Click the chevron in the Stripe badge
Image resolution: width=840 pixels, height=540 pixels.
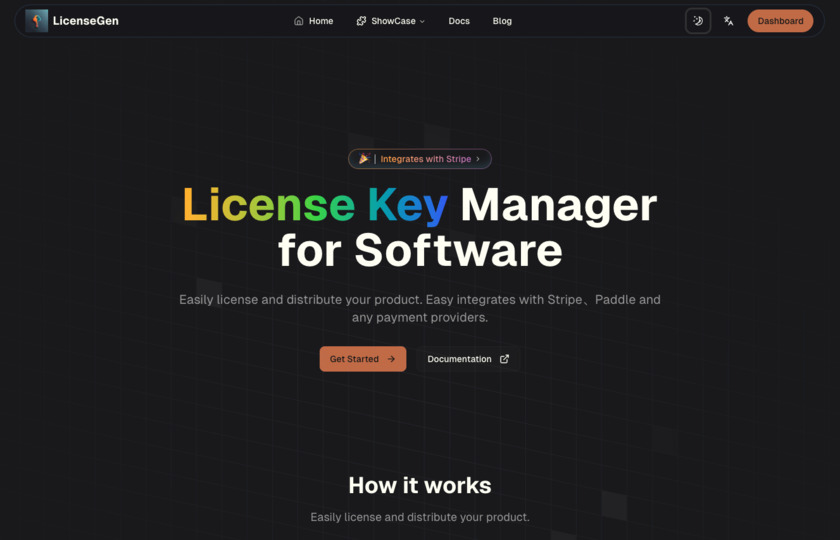[x=478, y=159]
